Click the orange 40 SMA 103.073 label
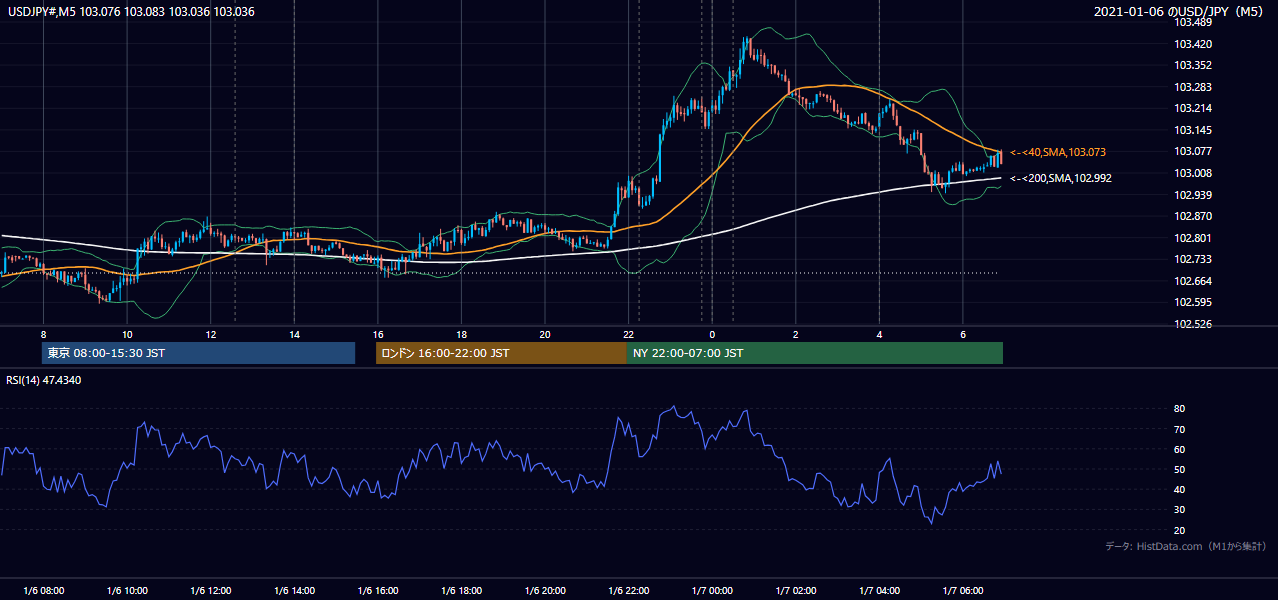The width and height of the screenshot is (1278, 600). (1057, 152)
